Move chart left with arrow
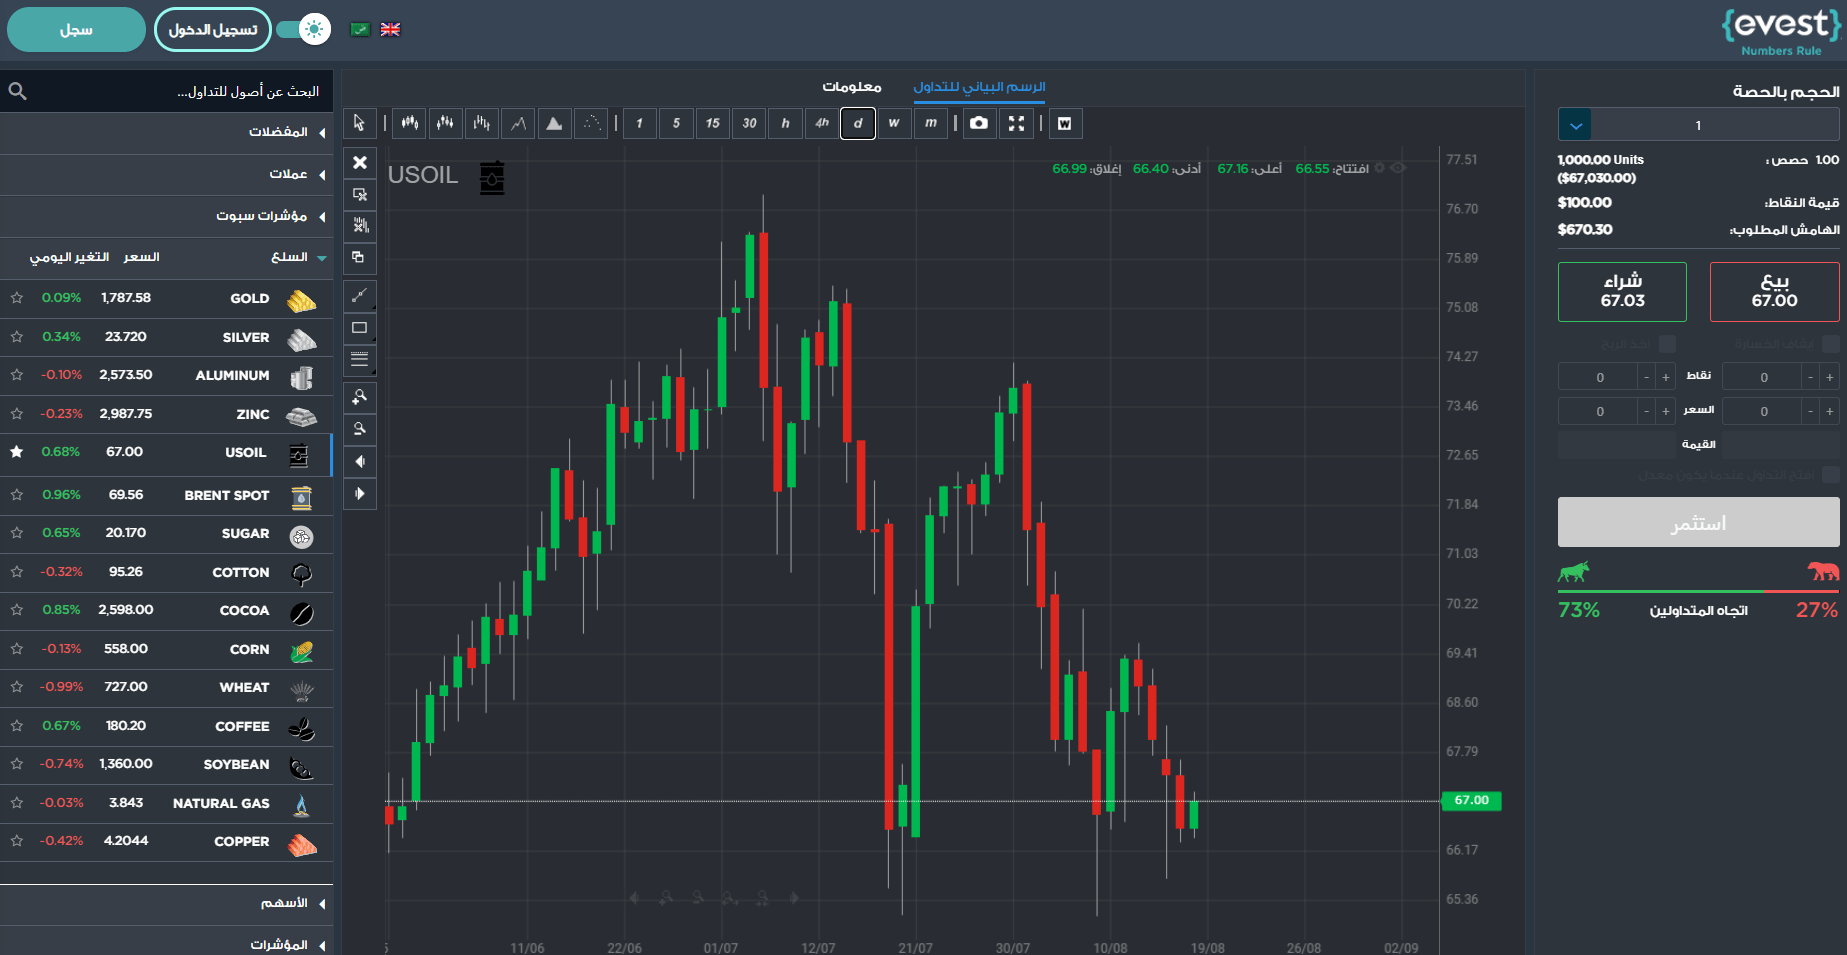This screenshot has width=1847, height=955. click(x=360, y=461)
